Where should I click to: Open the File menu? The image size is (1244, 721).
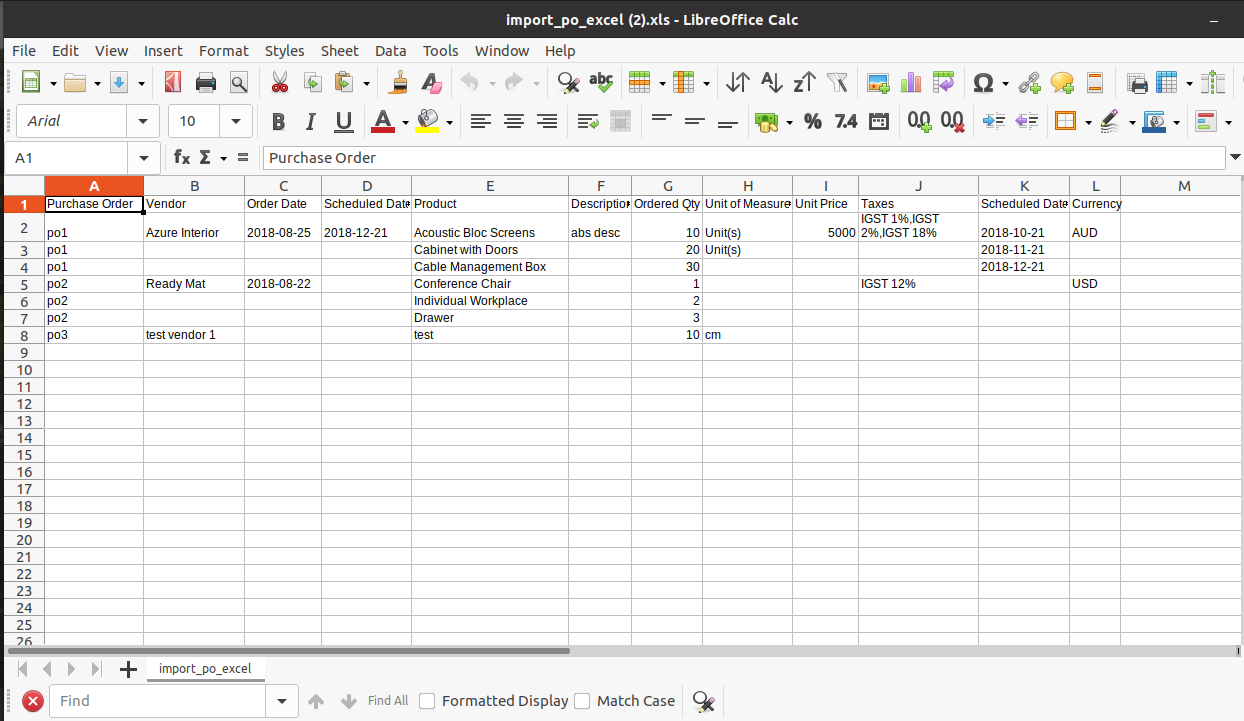[24, 50]
